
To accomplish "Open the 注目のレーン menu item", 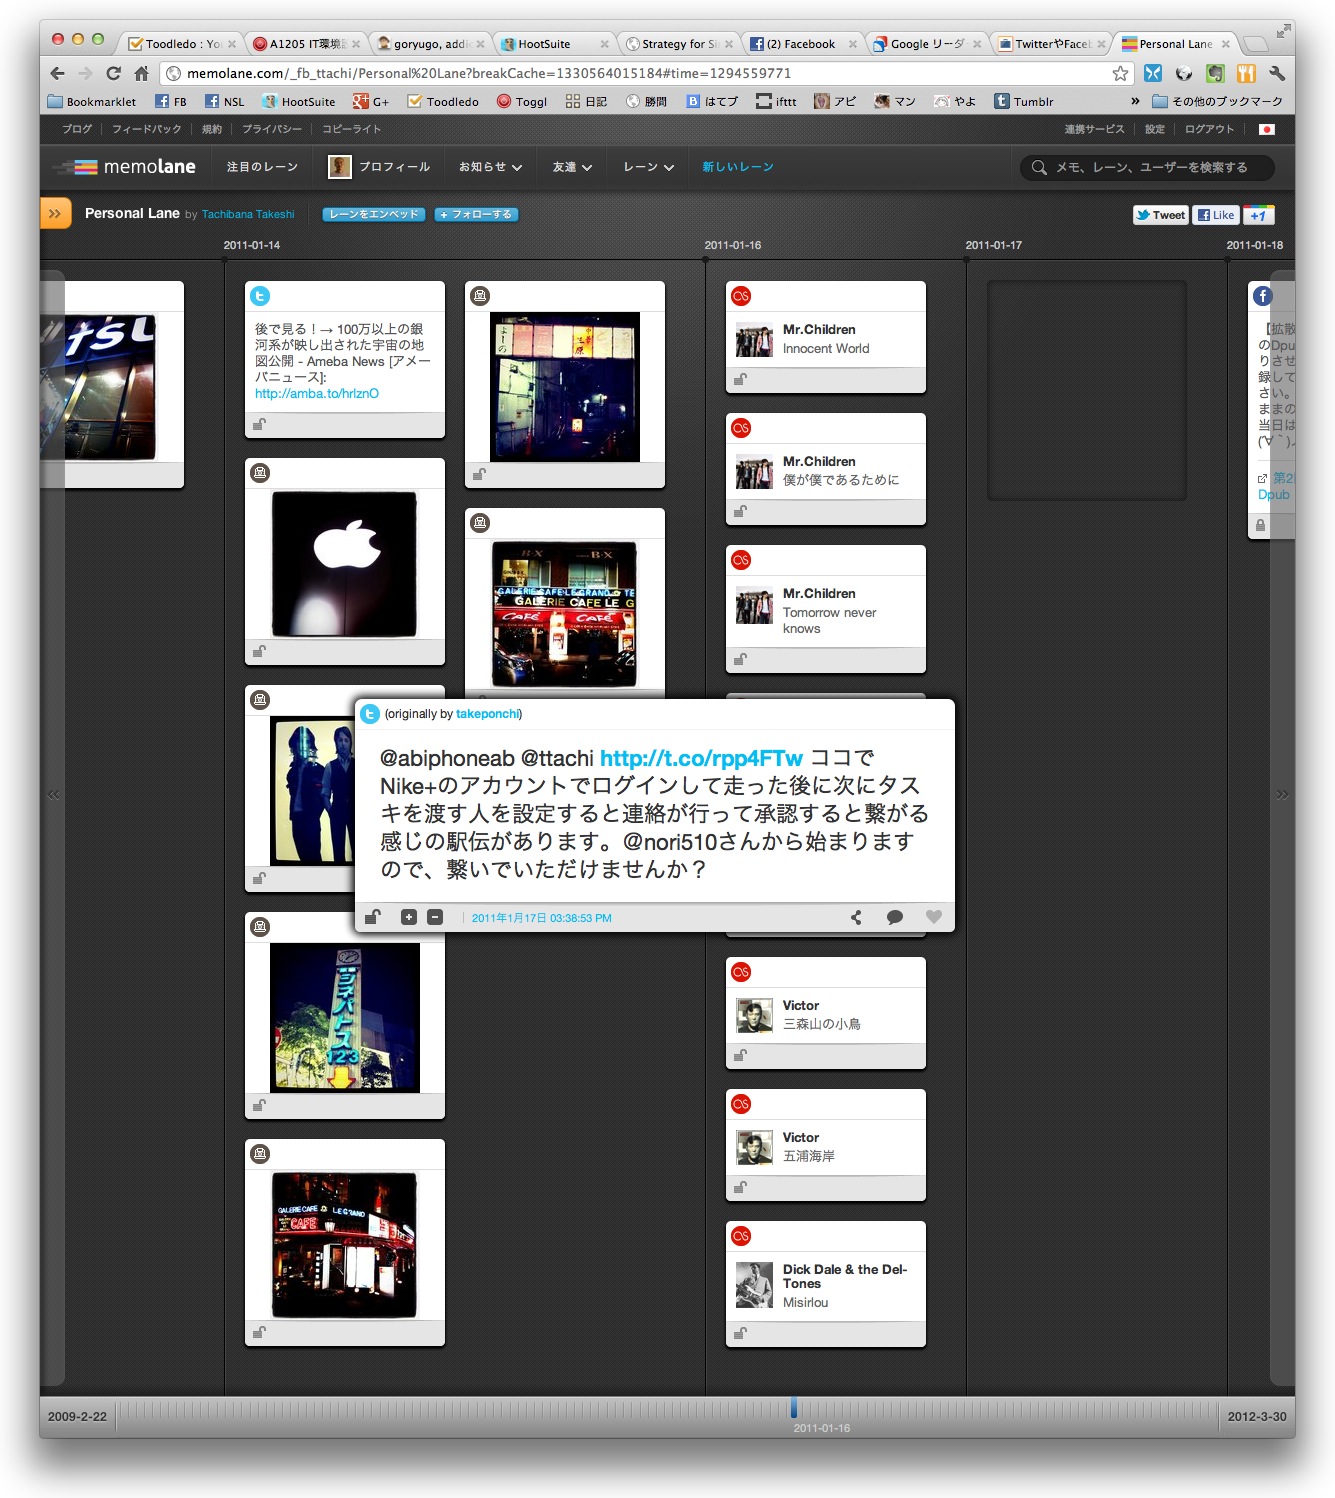I will pyautogui.click(x=262, y=167).
